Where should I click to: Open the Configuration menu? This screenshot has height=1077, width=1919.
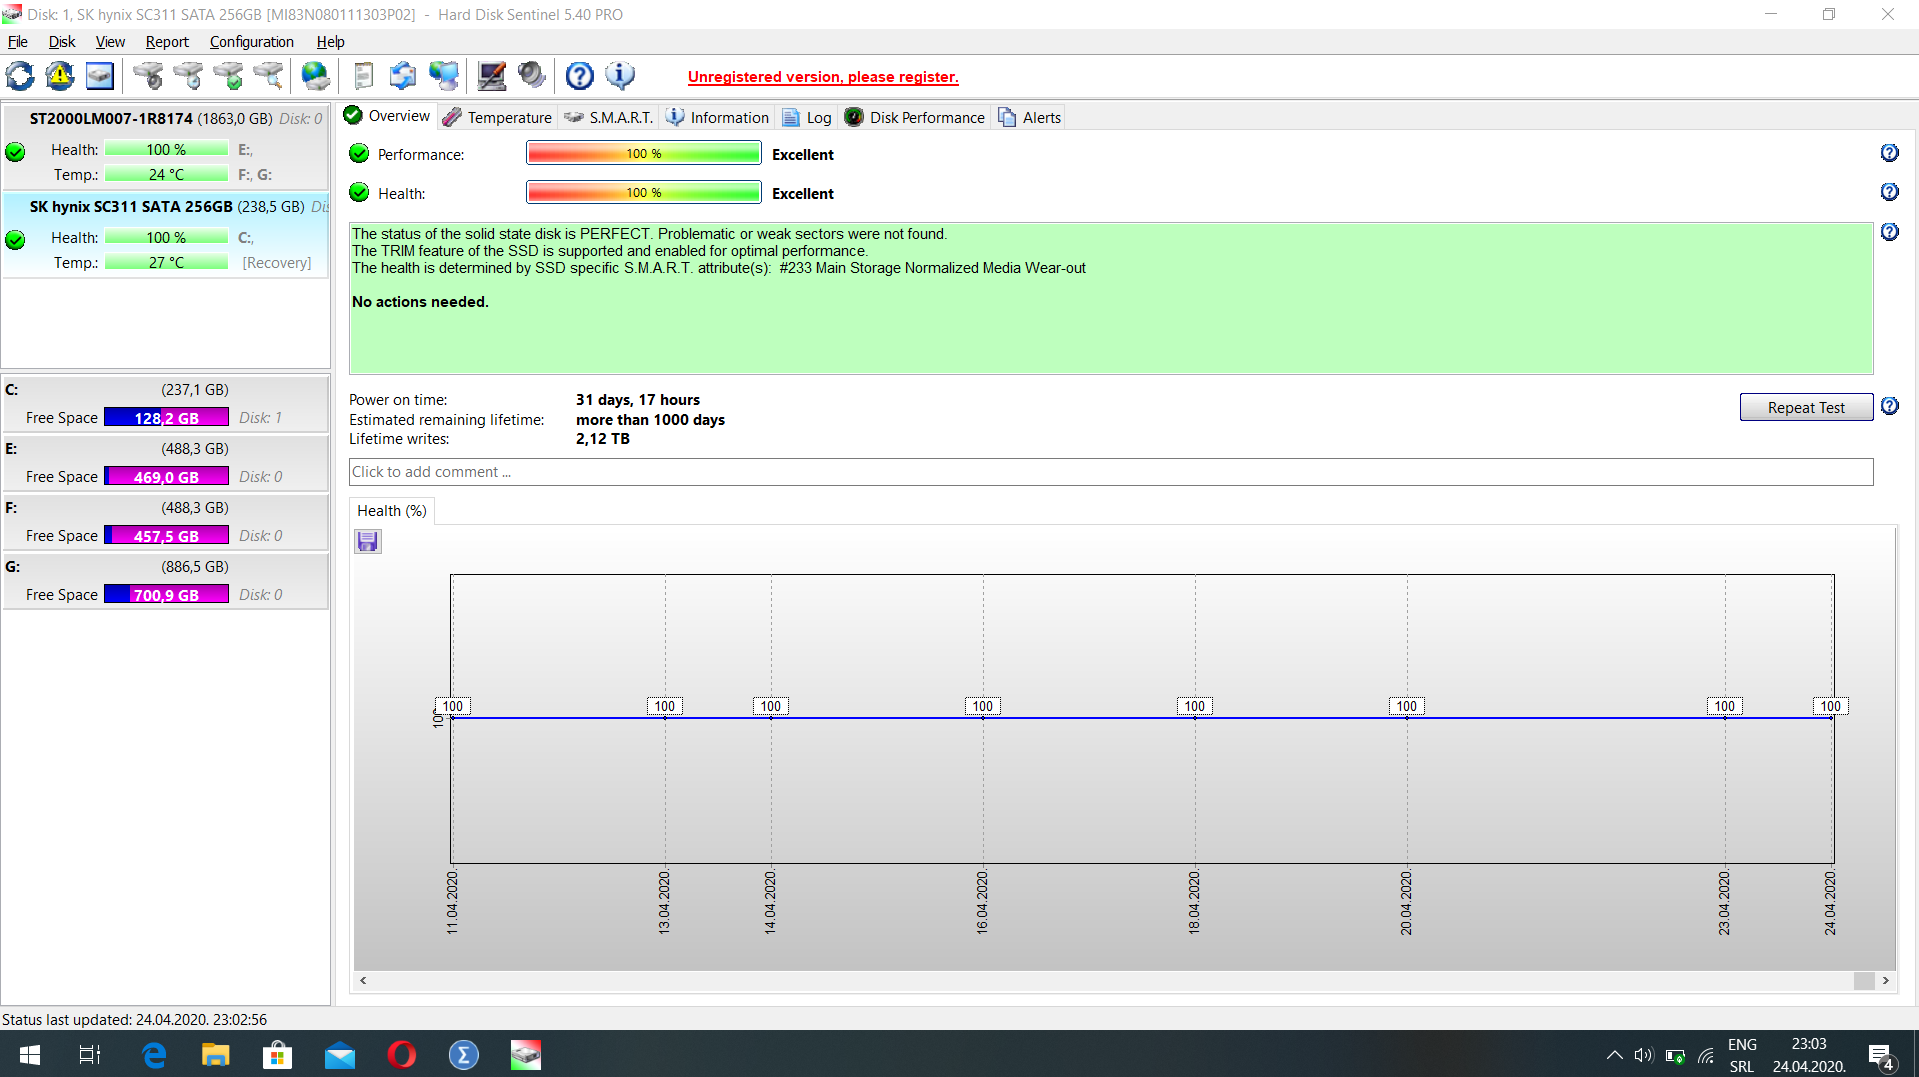click(x=252, y=42)
